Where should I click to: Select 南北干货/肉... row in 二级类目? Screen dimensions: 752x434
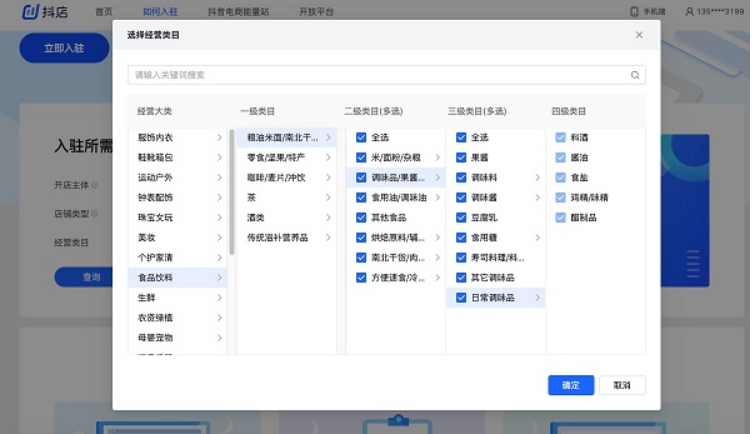(396, 258)
